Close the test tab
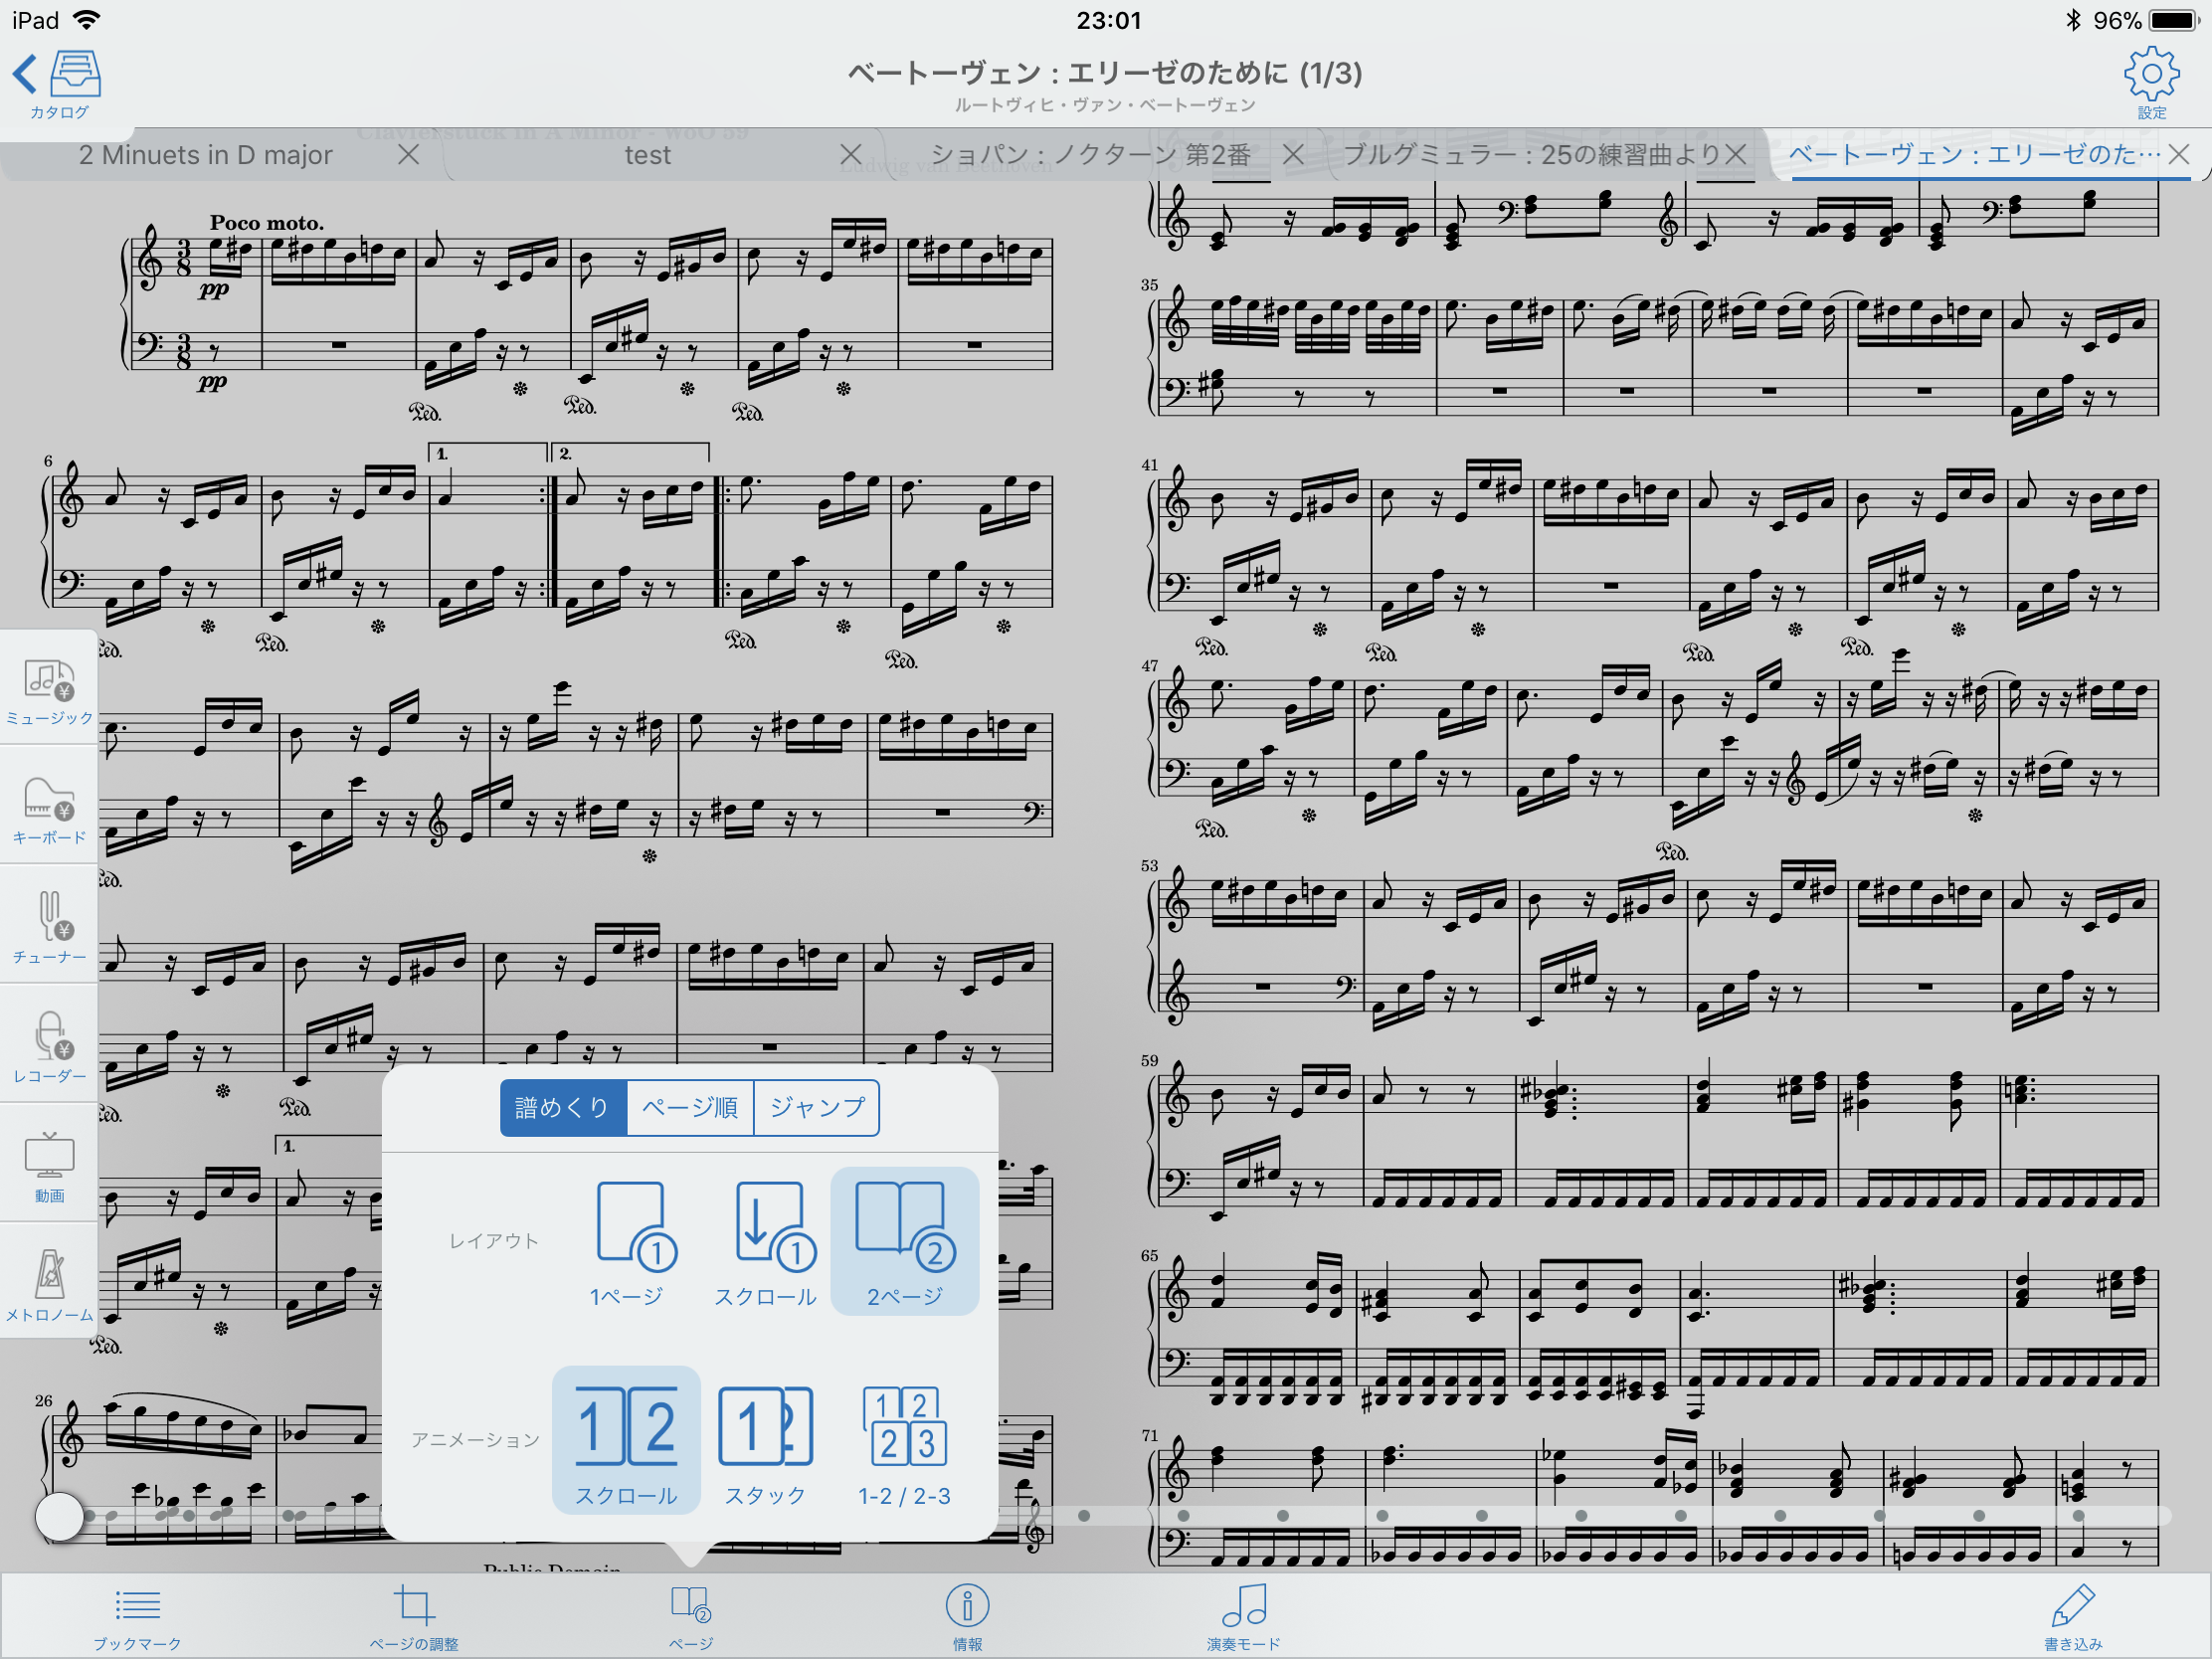The width and height of the screenshot is (2212, 1659). point(851,154)
